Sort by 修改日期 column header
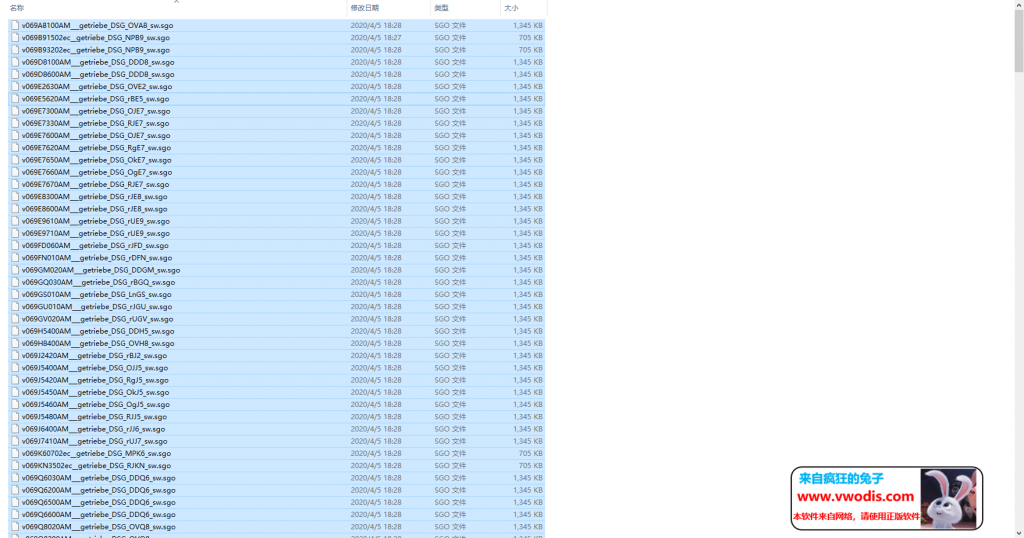This screenshot has width=1024, height=538. coord(364,8)
